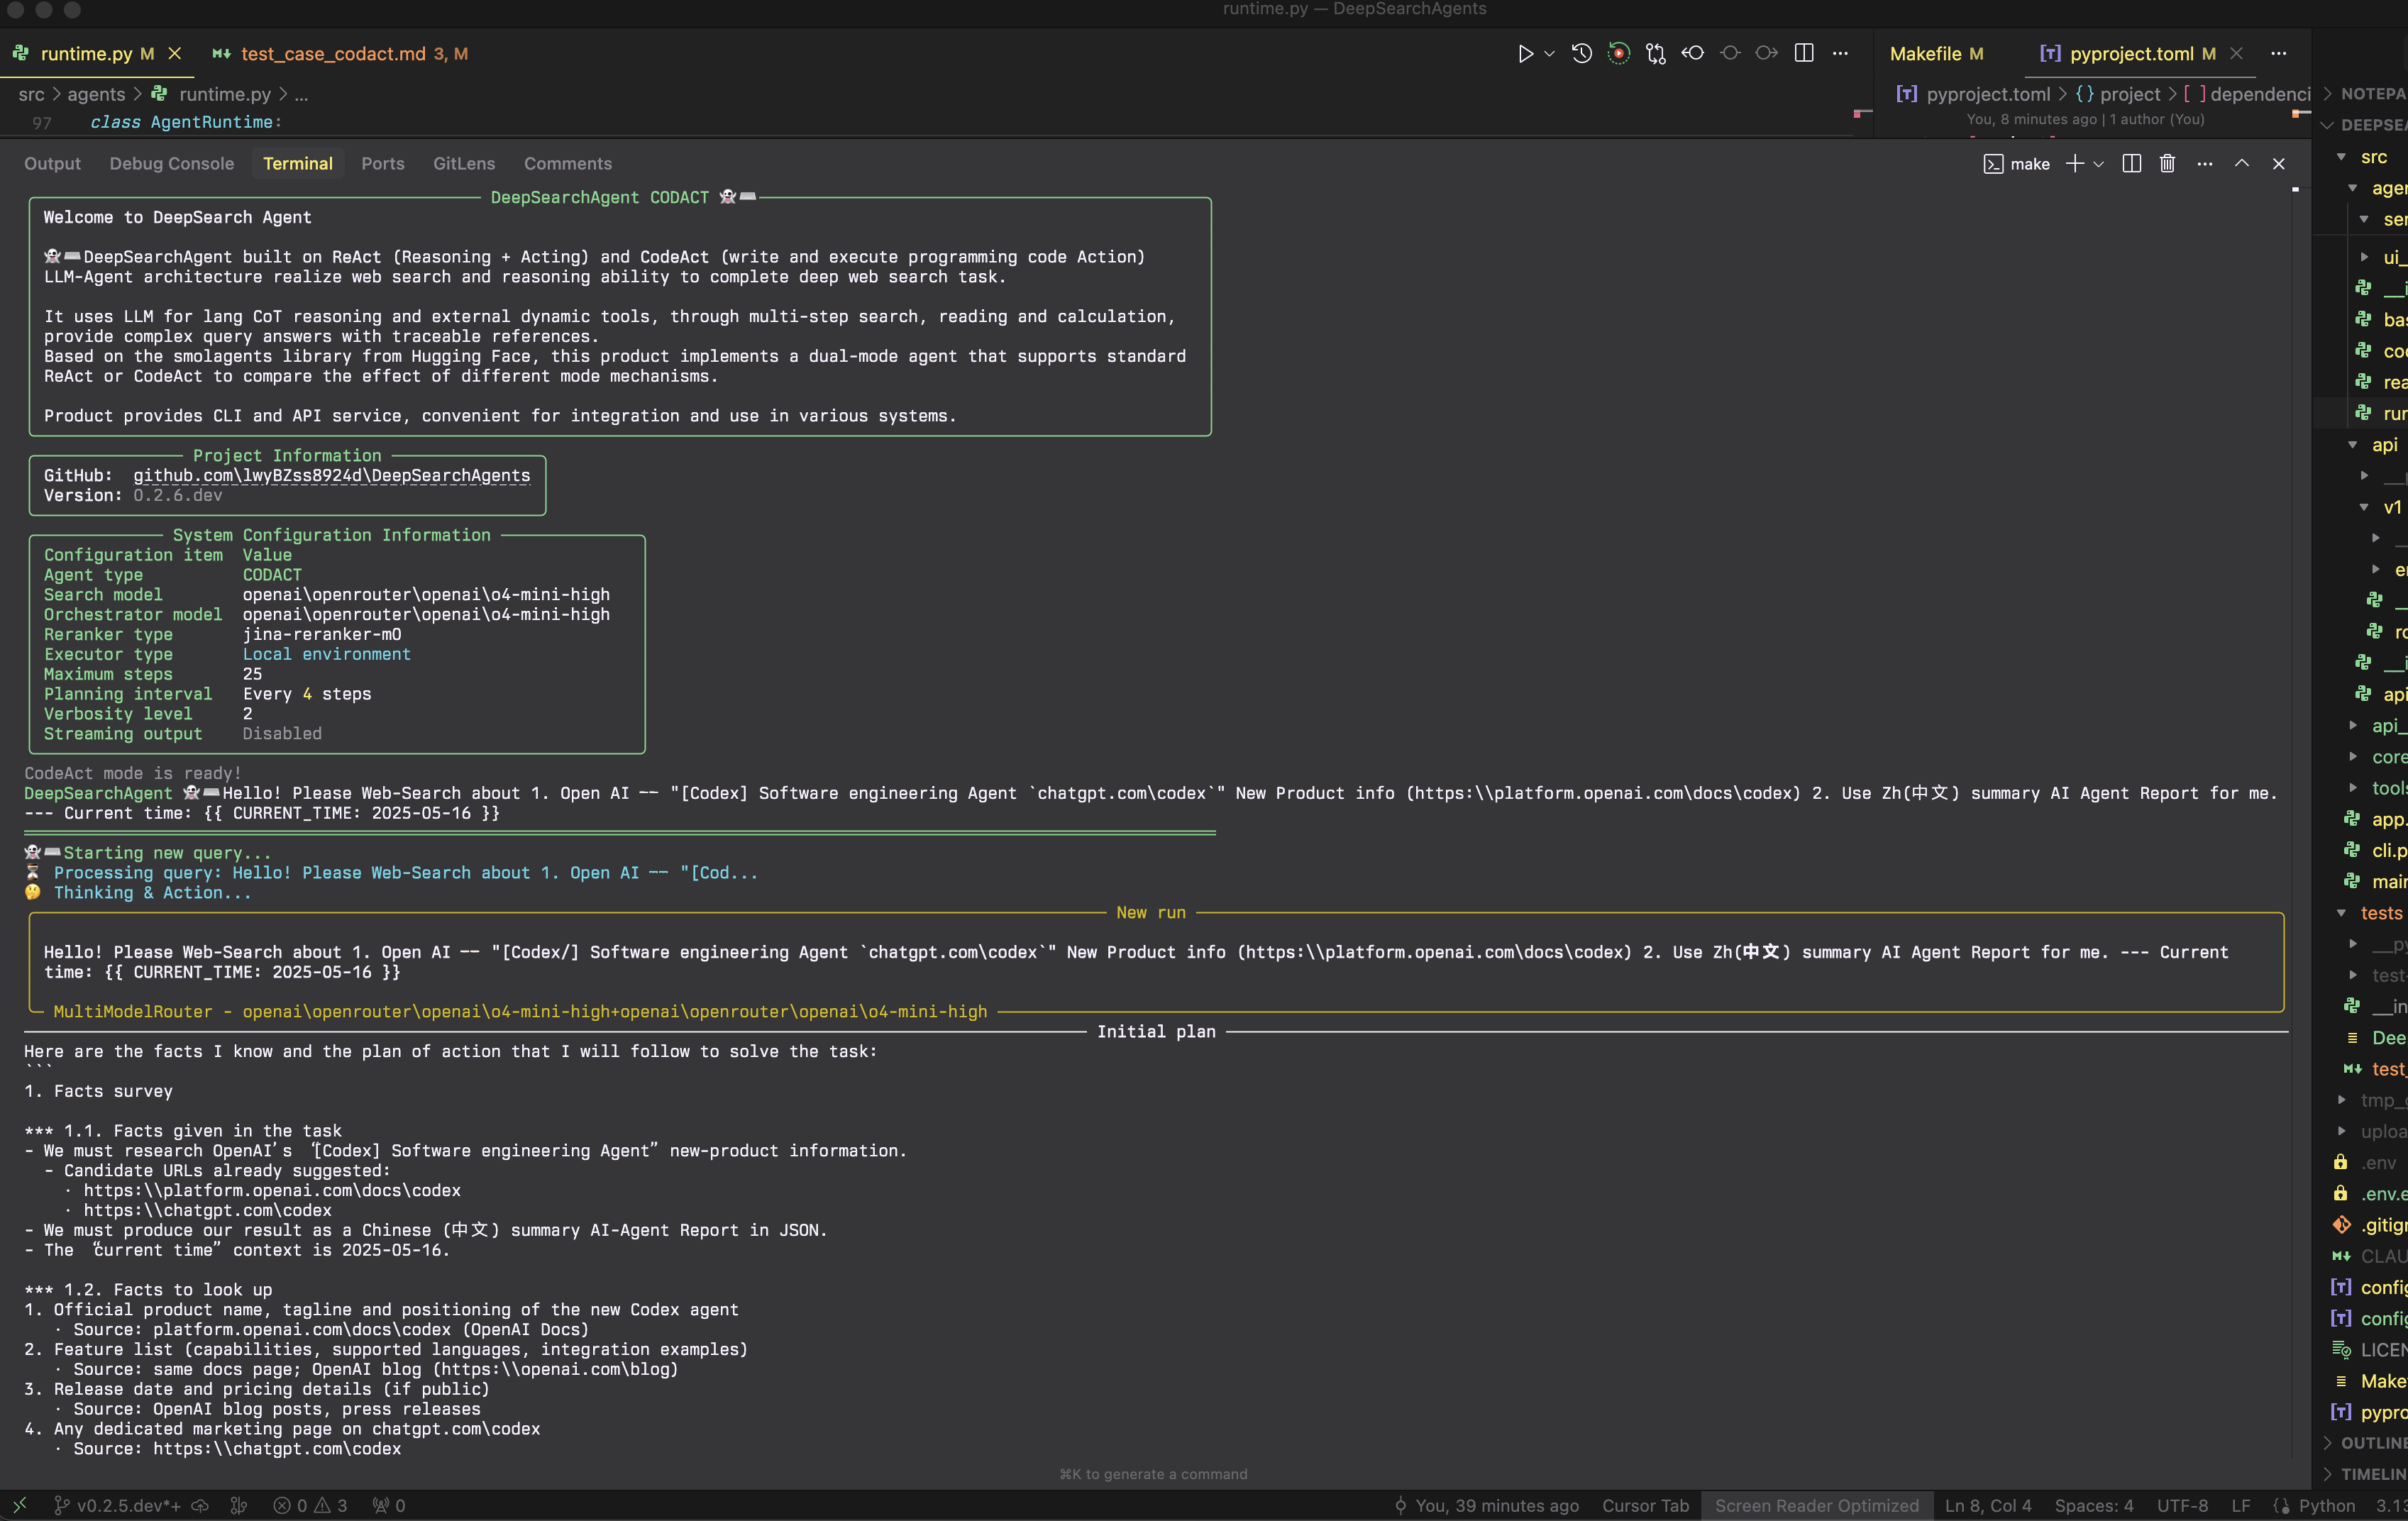
Task: Change indentation via Spaces: 4
Action: [x=2094, y=1505]
